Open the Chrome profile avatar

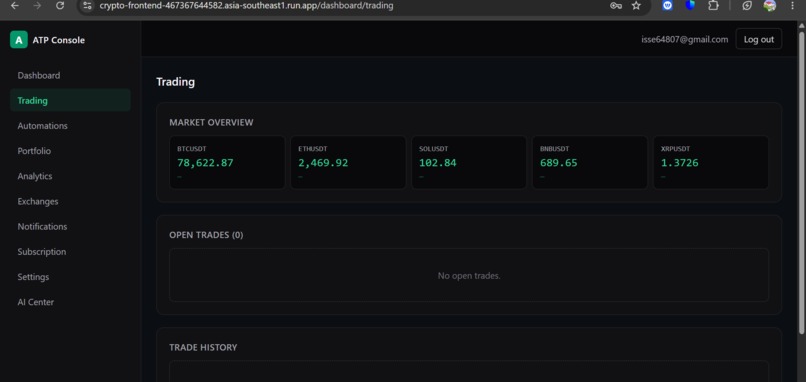(x=770, y=6)
